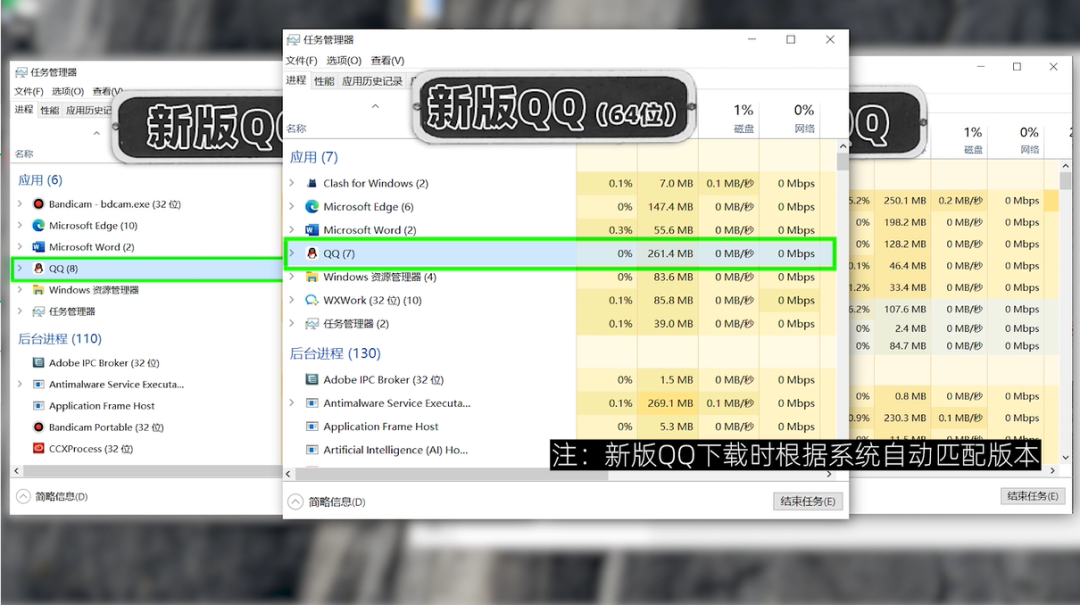Expand the Microsoft Word (2) group in center window
Viewport: 1080px width, 605px height.
tap(292, 230)
